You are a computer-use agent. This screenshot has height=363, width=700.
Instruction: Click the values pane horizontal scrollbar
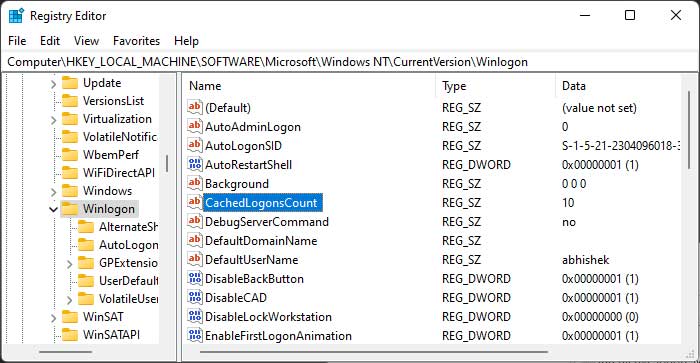[x=374, y=352]
